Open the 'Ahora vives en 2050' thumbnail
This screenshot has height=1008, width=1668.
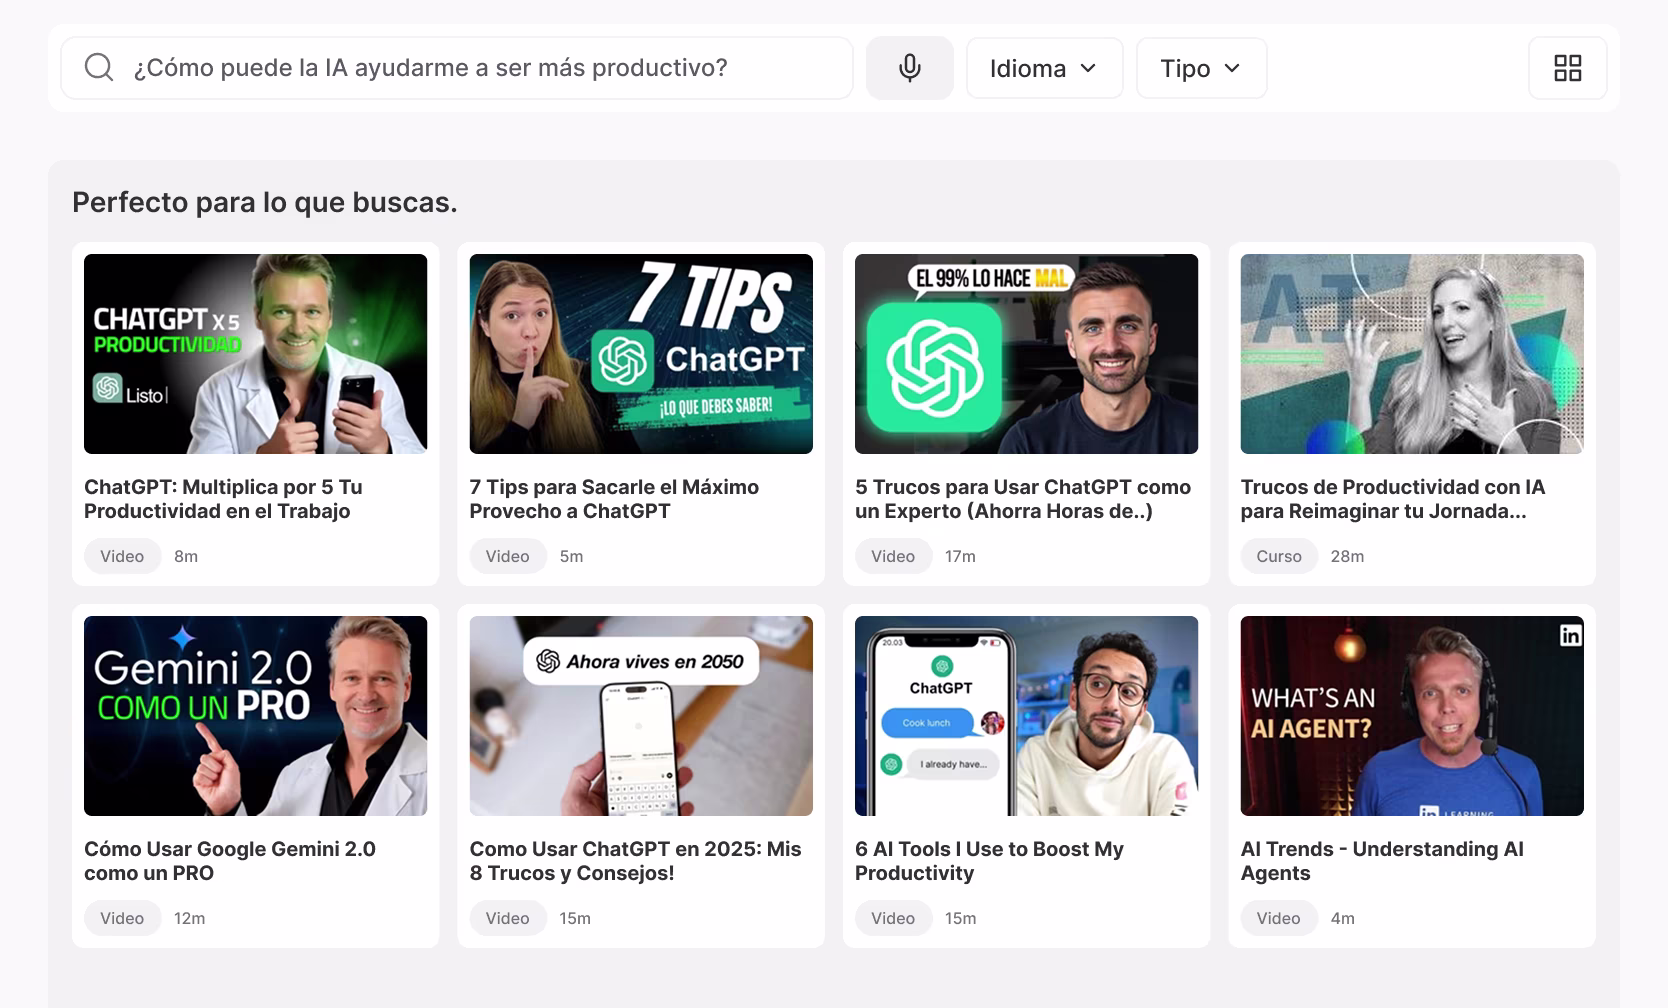tap(641, 716)
